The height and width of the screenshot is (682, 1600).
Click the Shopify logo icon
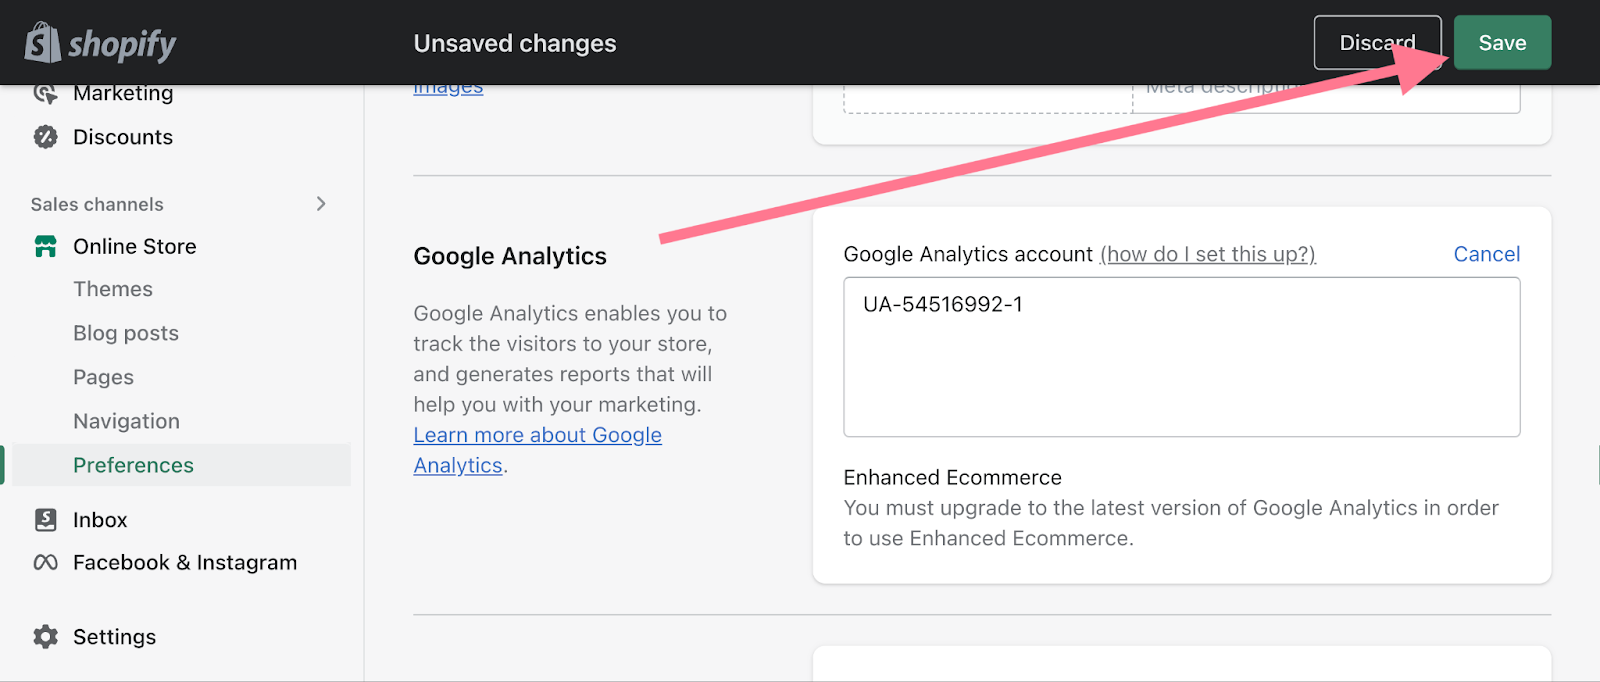42,43
